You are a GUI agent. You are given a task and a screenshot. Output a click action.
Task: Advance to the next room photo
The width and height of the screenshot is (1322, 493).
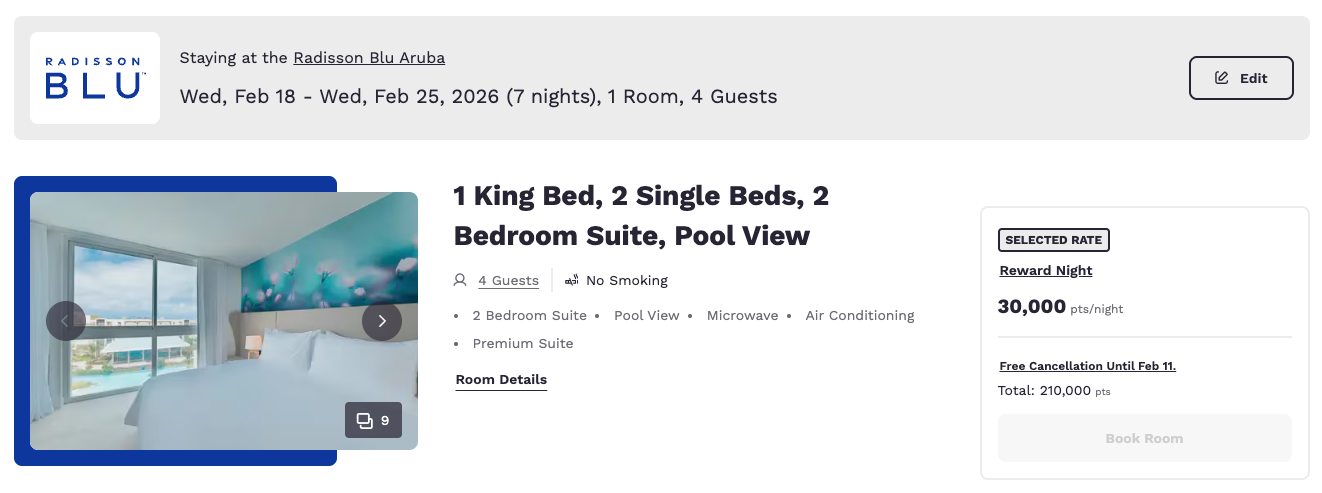point(382,321)
